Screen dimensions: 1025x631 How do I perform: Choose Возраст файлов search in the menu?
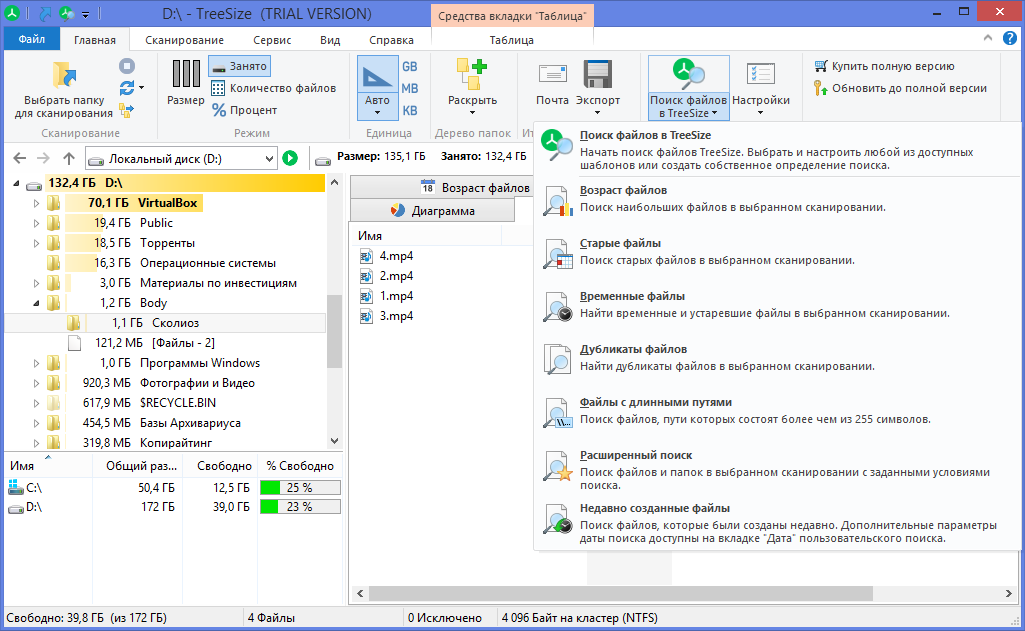(x=778, y=199)
